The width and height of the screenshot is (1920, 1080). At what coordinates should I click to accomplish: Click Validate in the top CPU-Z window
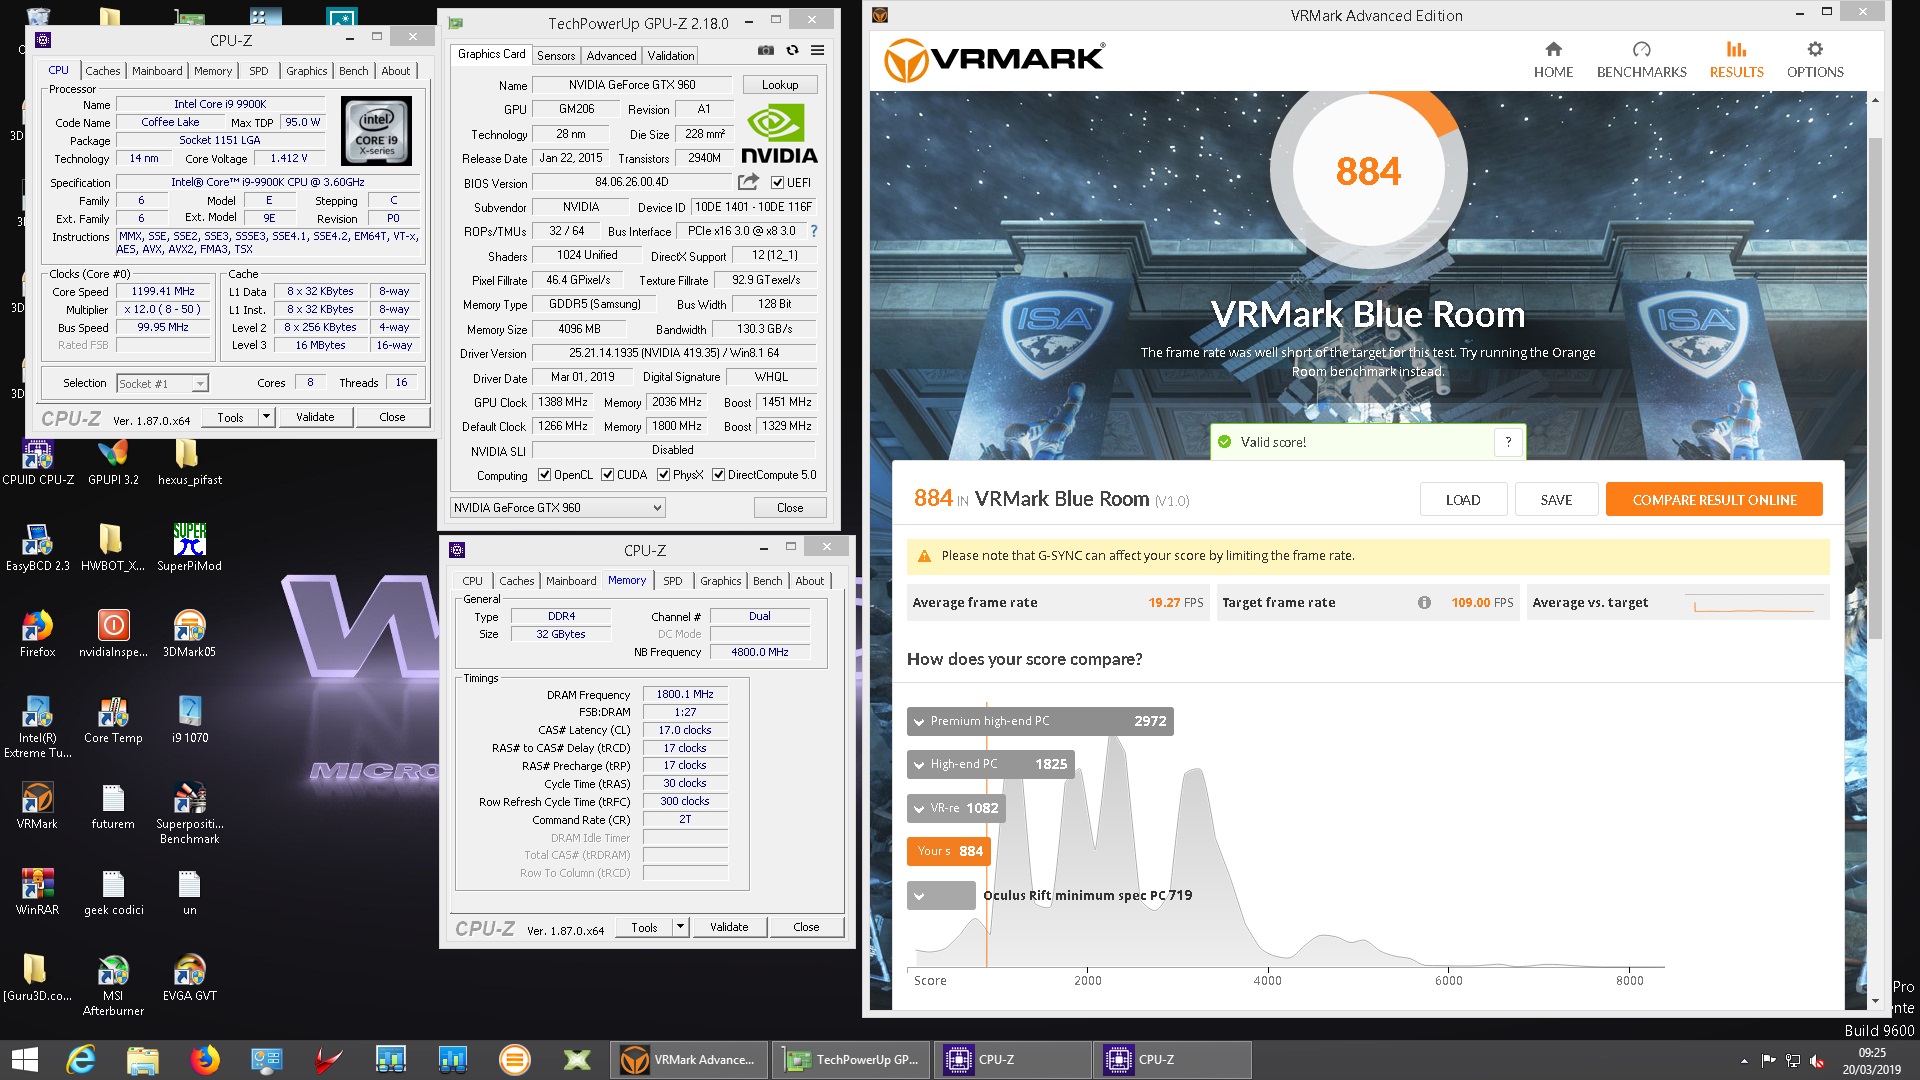(x=315, y=417)
